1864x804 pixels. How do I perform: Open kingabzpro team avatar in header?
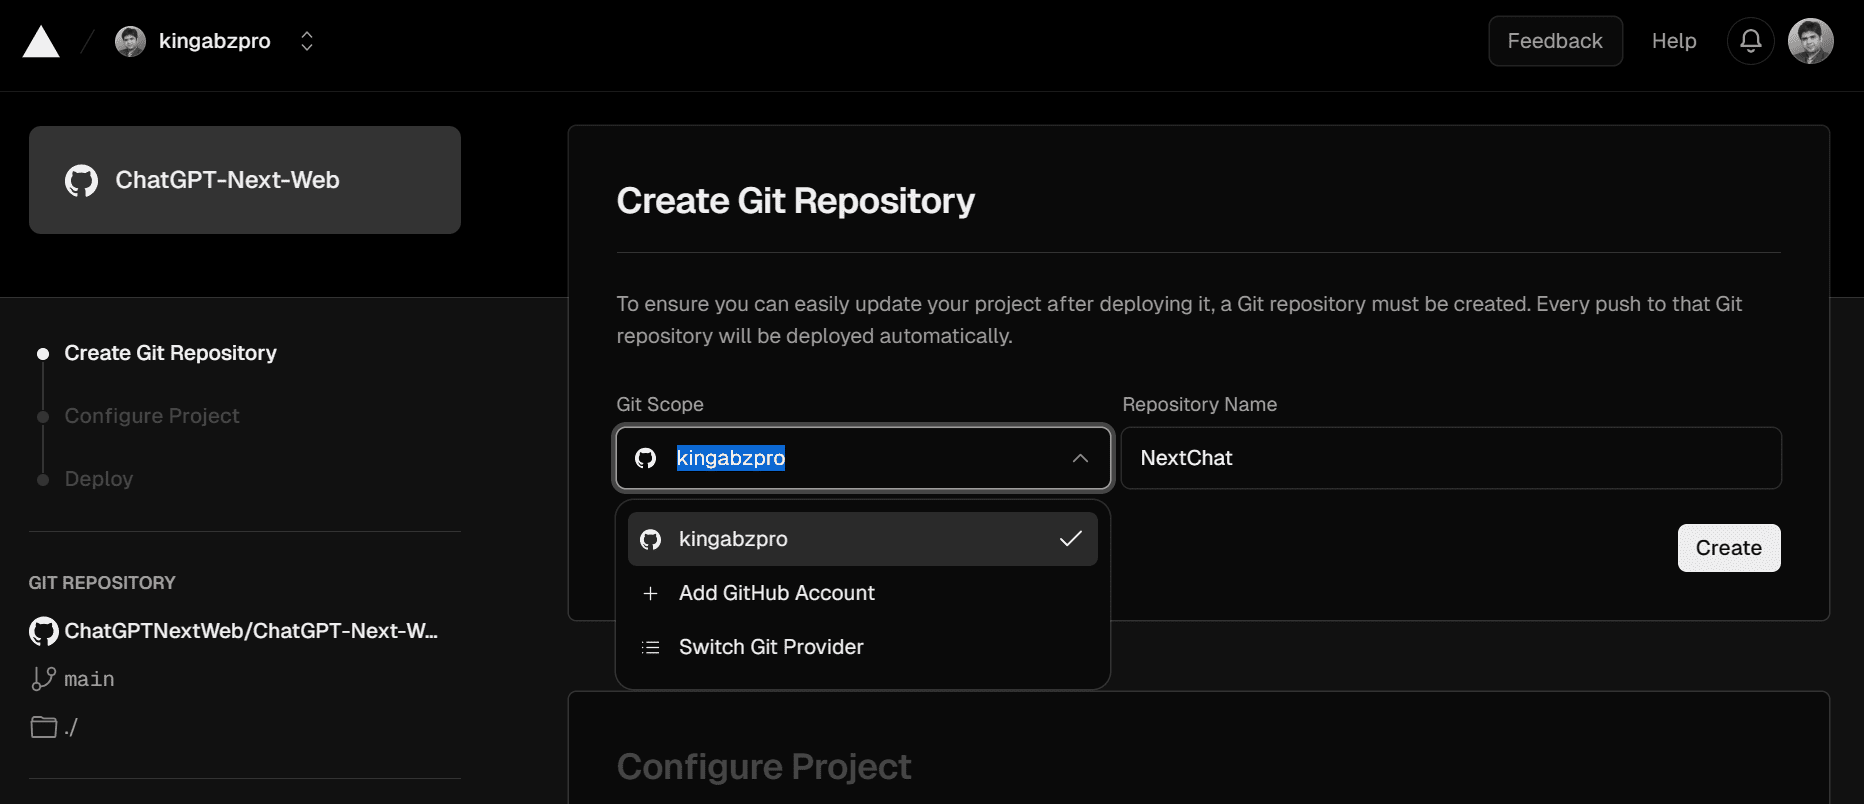(x=130, y=41)
